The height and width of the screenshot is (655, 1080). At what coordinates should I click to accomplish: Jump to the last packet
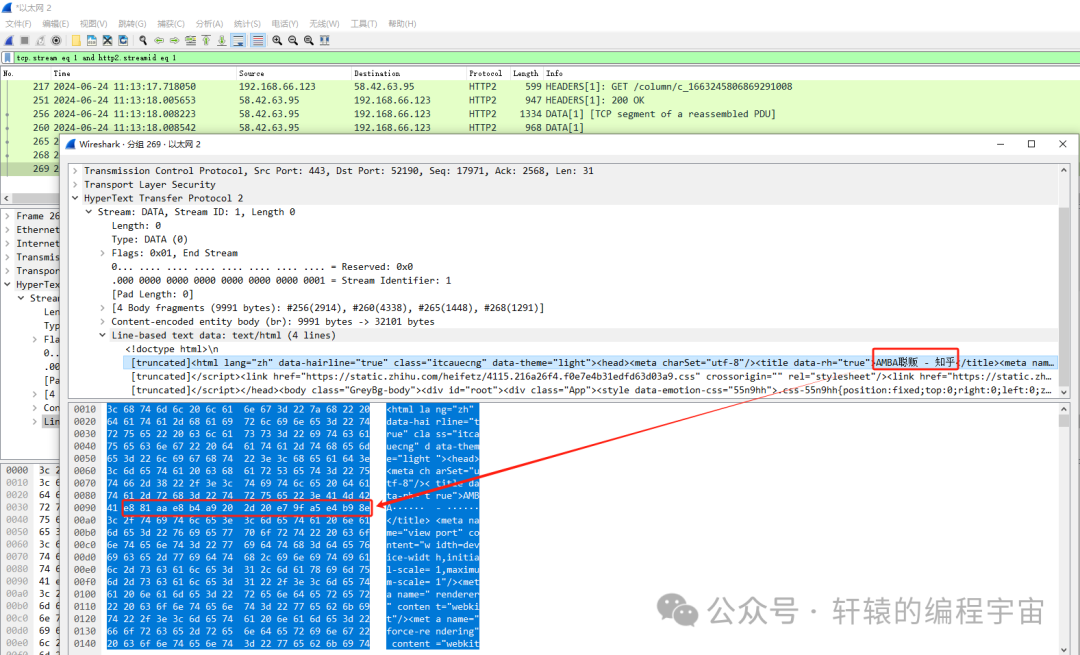(222, 41)
